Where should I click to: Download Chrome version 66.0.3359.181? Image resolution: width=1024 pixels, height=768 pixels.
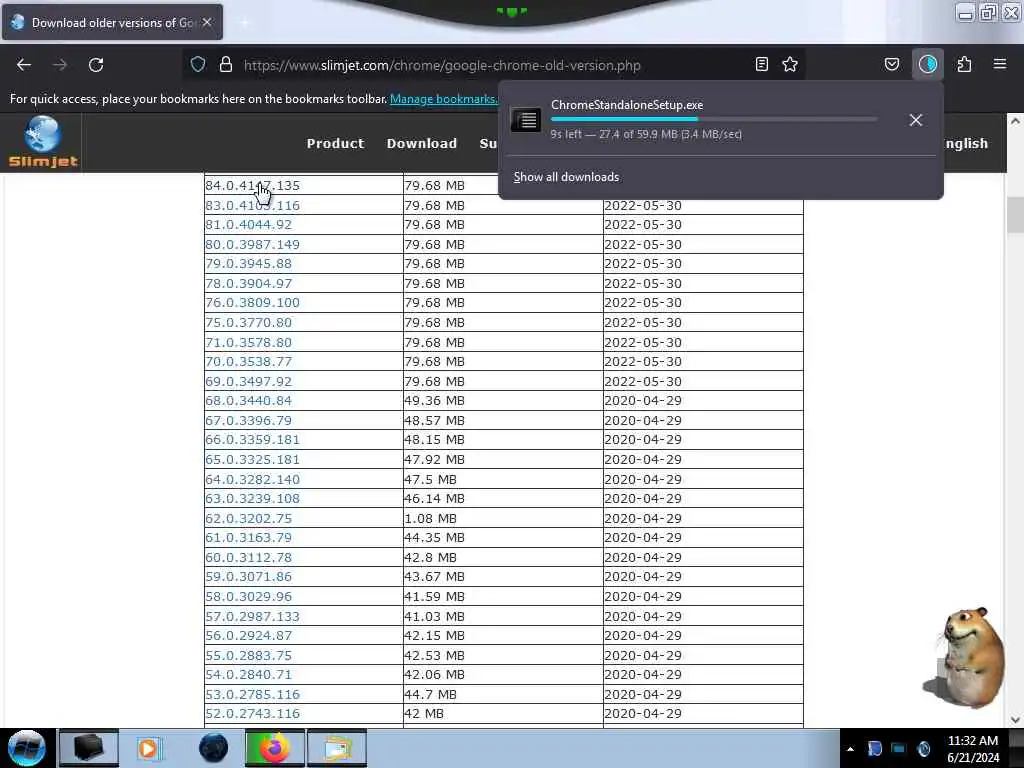[252, 440]
